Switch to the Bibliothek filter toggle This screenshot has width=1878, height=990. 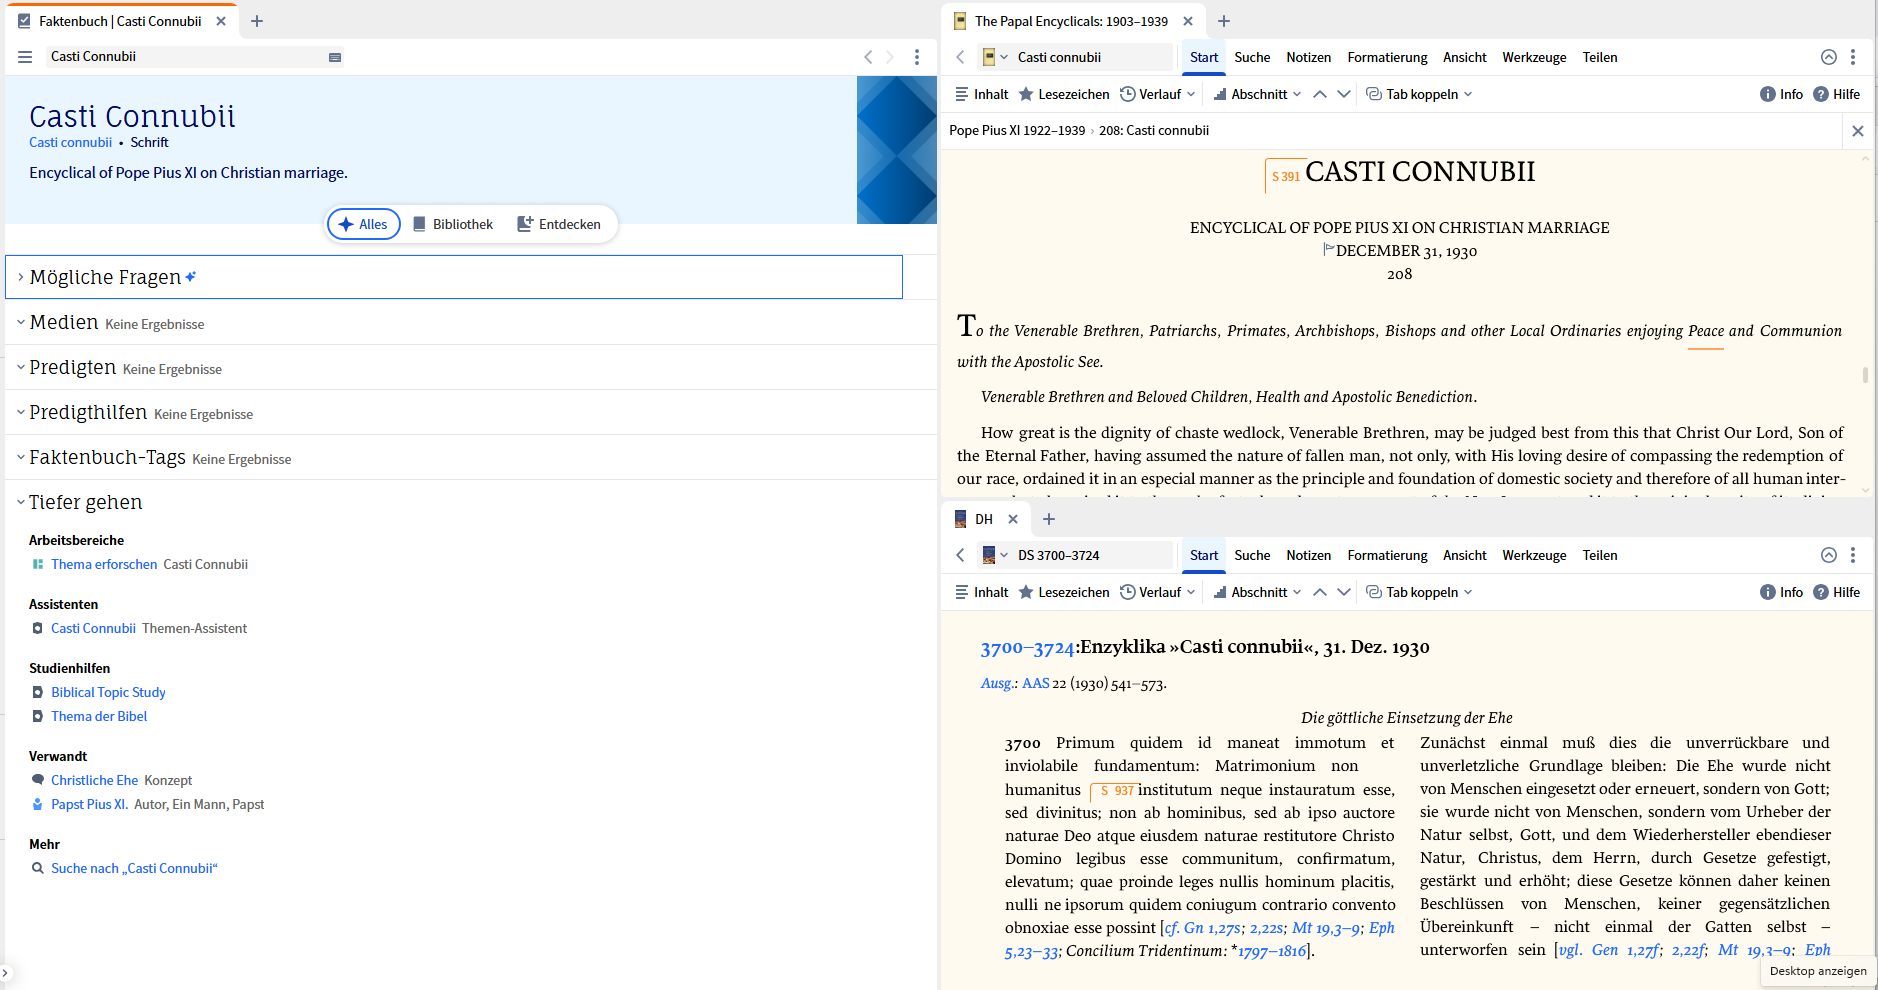[453, 223]
